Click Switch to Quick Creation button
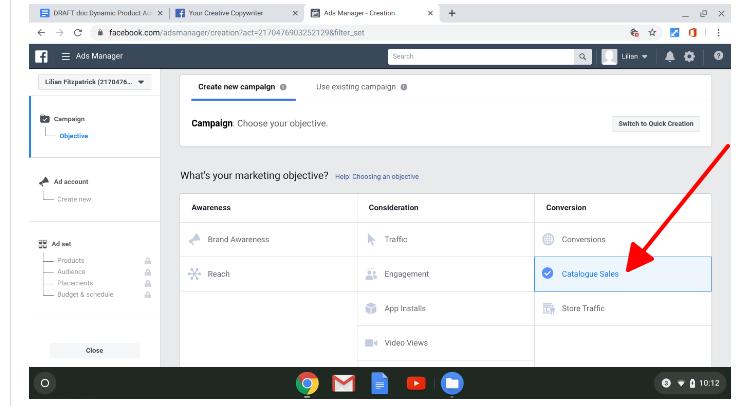This screenshot has width=748, height=406. click(x=656, y=124)
